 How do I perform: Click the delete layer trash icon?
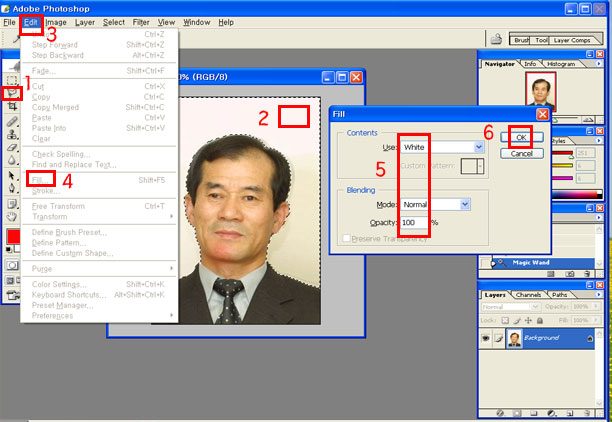pos(587,413)
